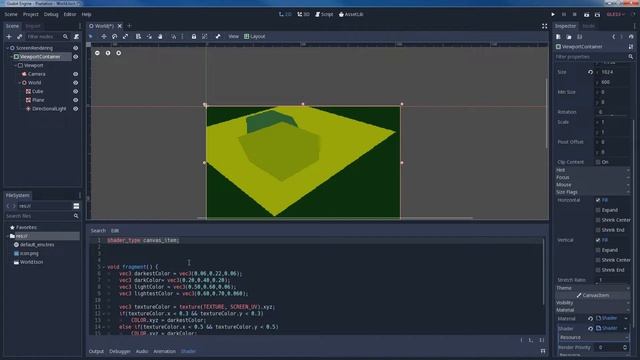Enable the Clip Content checkbox

point(598,162)
